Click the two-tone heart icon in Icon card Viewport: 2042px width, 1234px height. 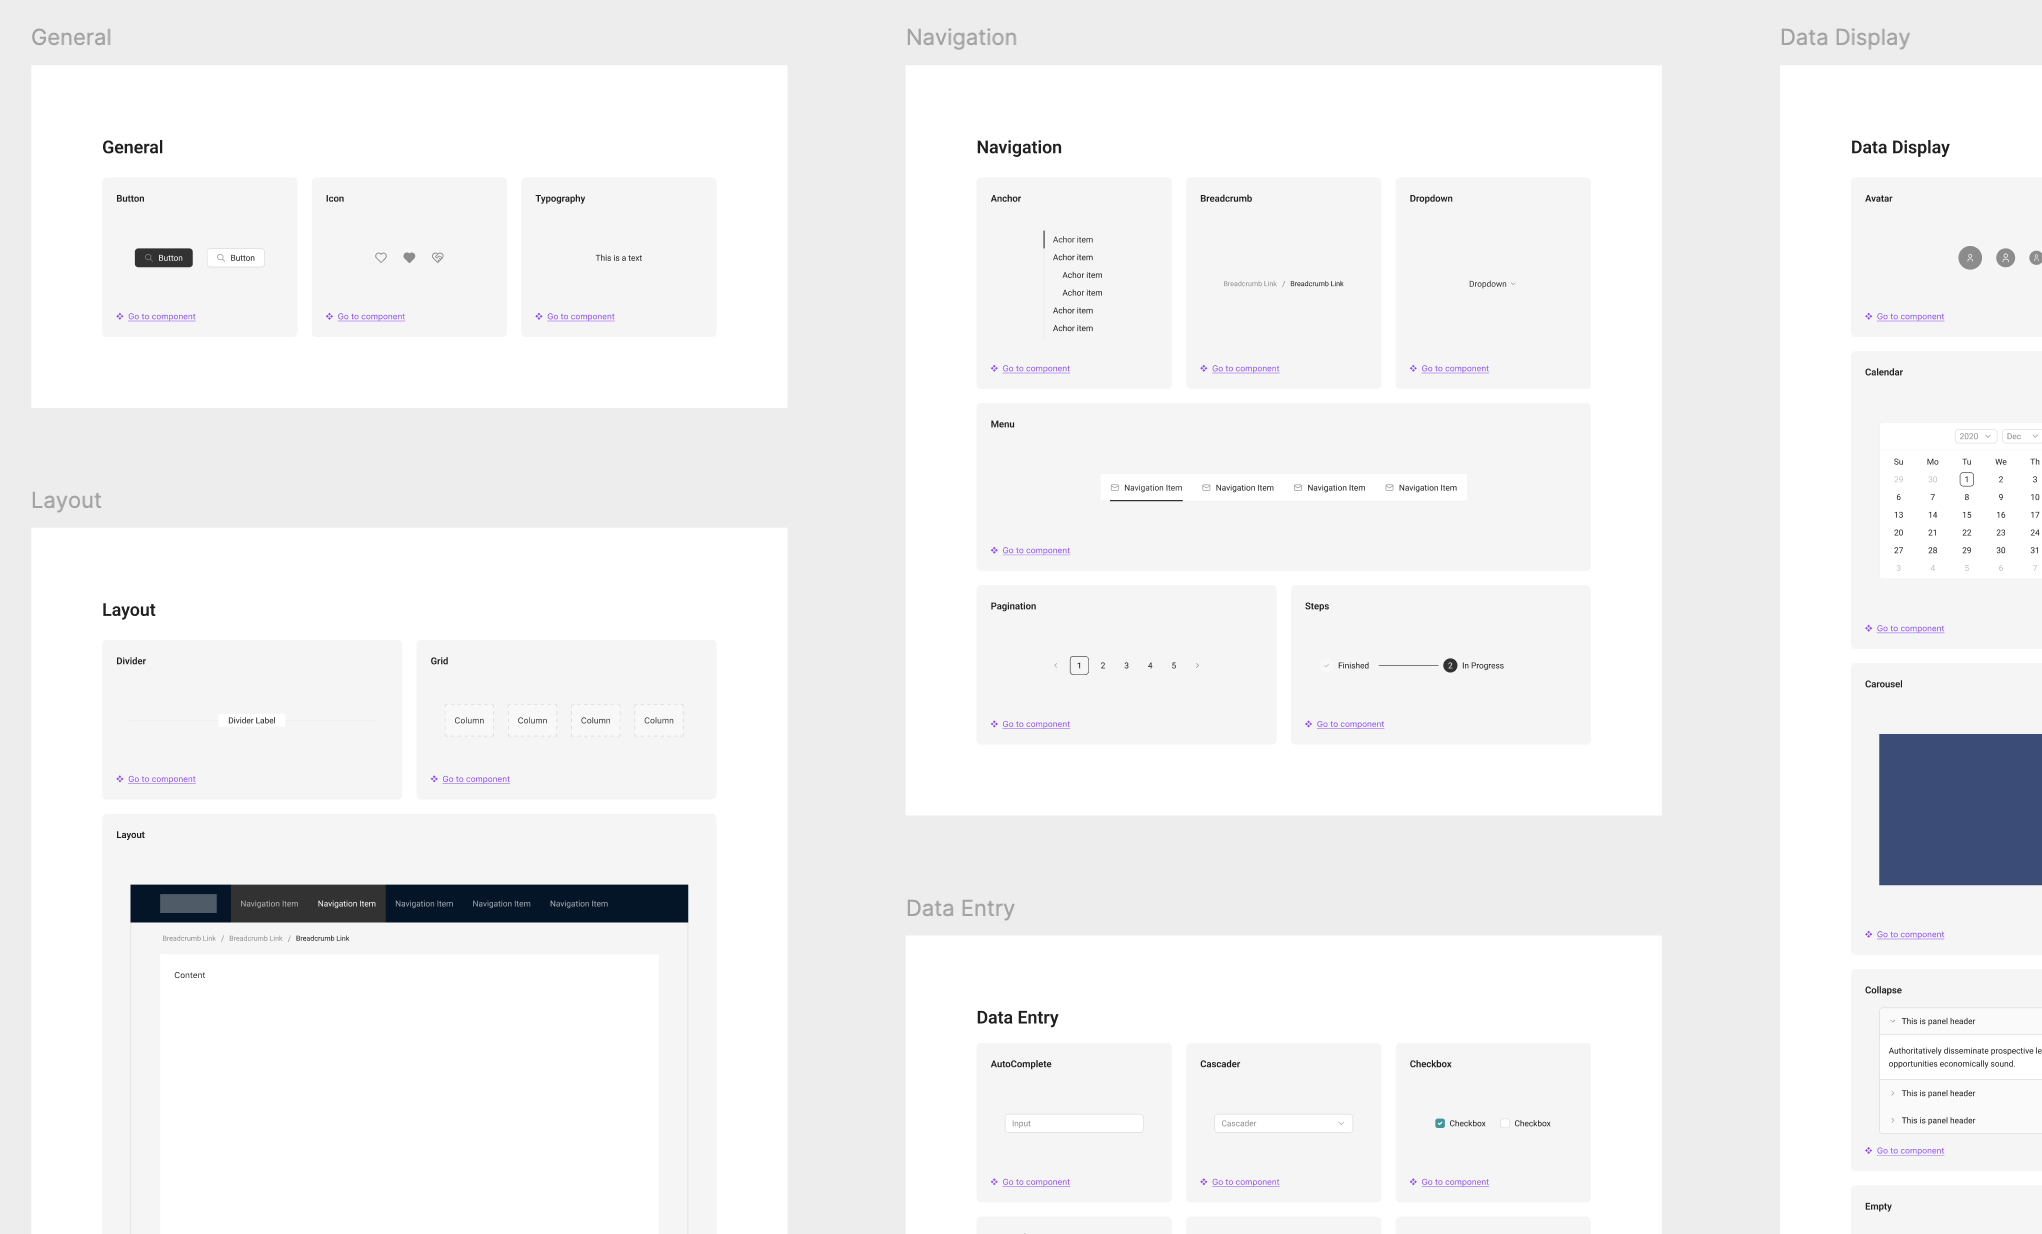437,258
